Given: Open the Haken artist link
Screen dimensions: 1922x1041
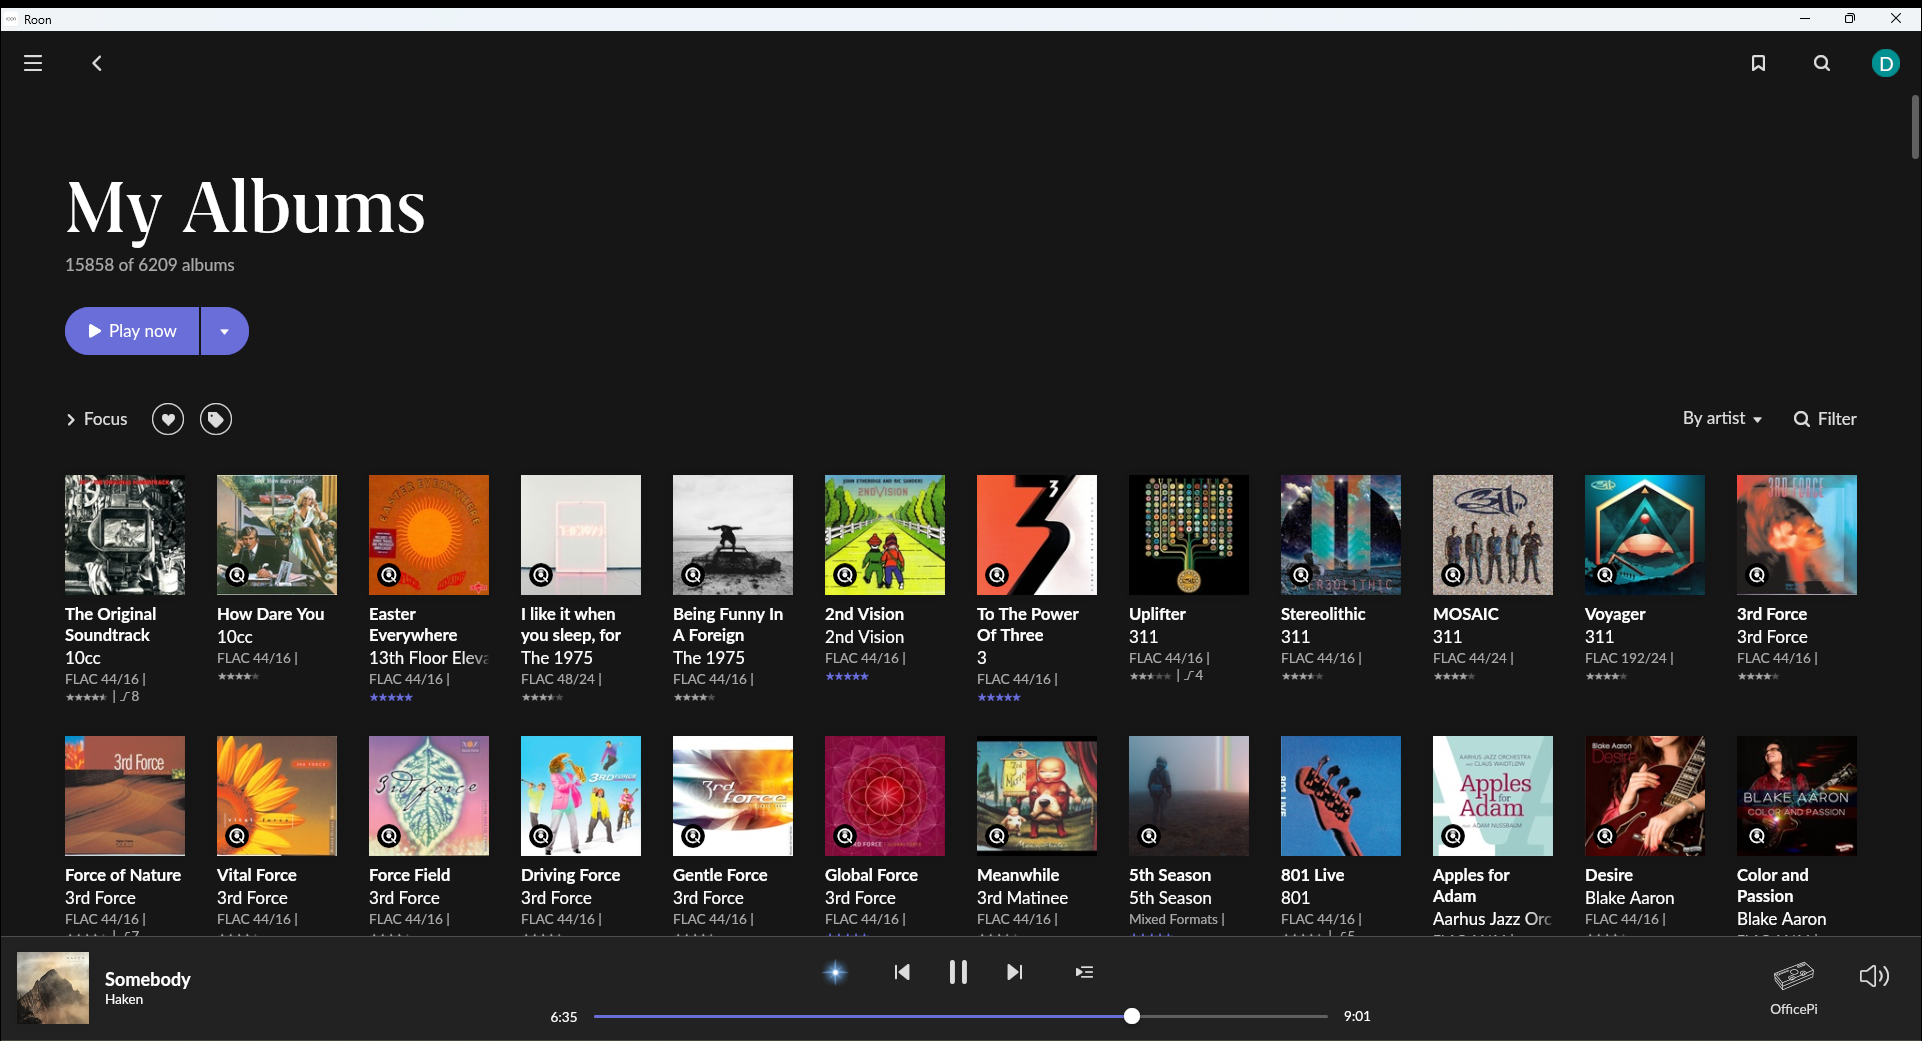Looking at the screenshot, I should pos(124,999).
